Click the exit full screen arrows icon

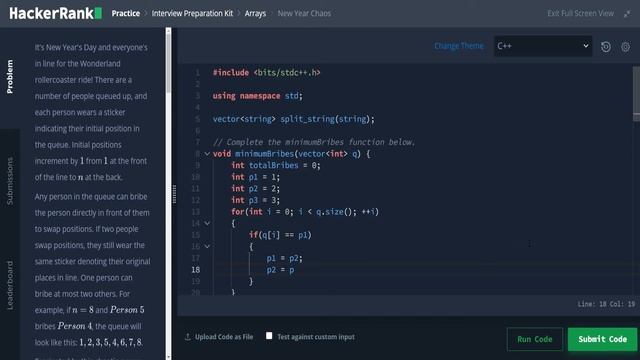[x=627, y=14]
